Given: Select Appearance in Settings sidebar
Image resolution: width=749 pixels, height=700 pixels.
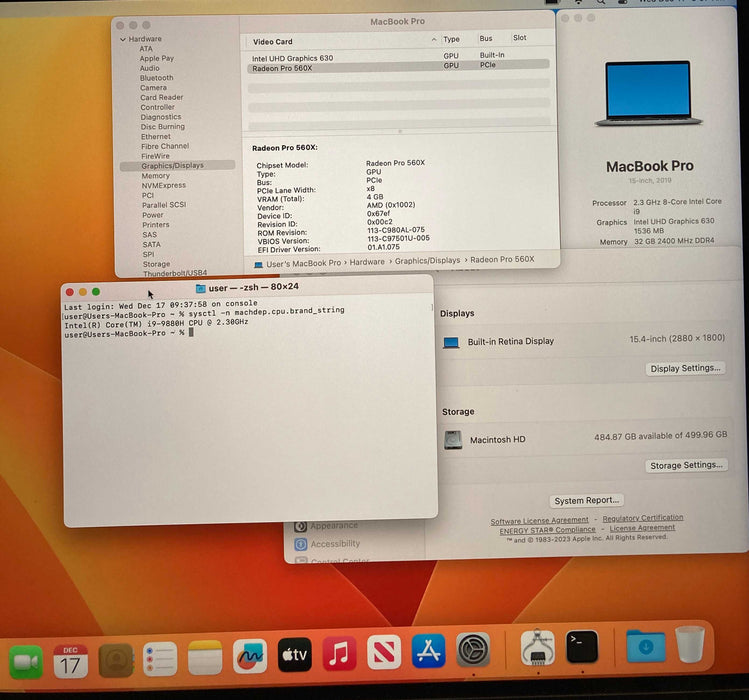Looking at the screenshot, I should [334, 525].
